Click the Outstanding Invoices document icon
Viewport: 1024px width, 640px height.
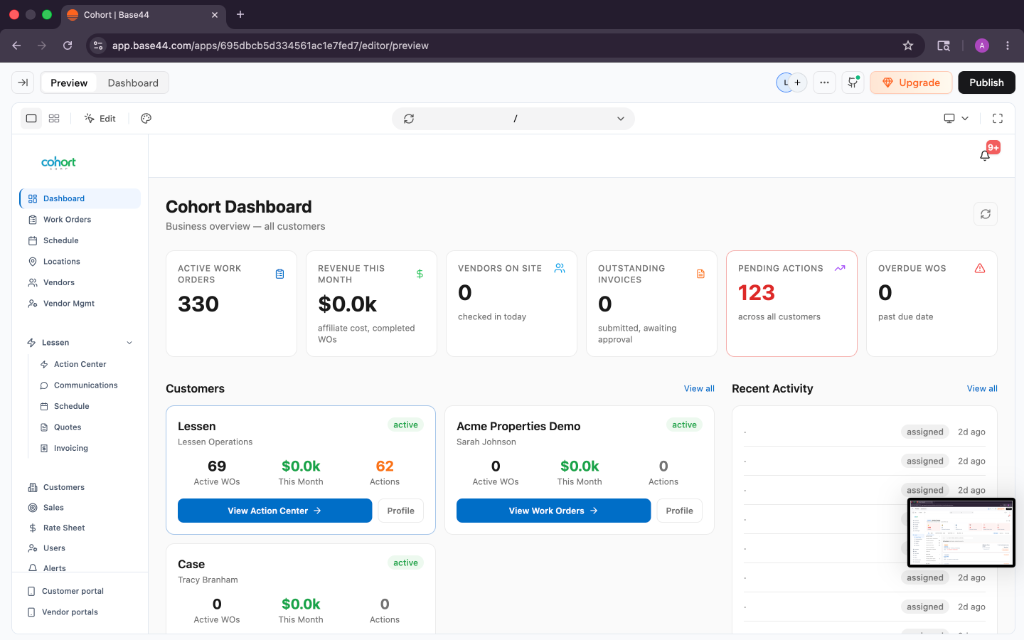701,274
